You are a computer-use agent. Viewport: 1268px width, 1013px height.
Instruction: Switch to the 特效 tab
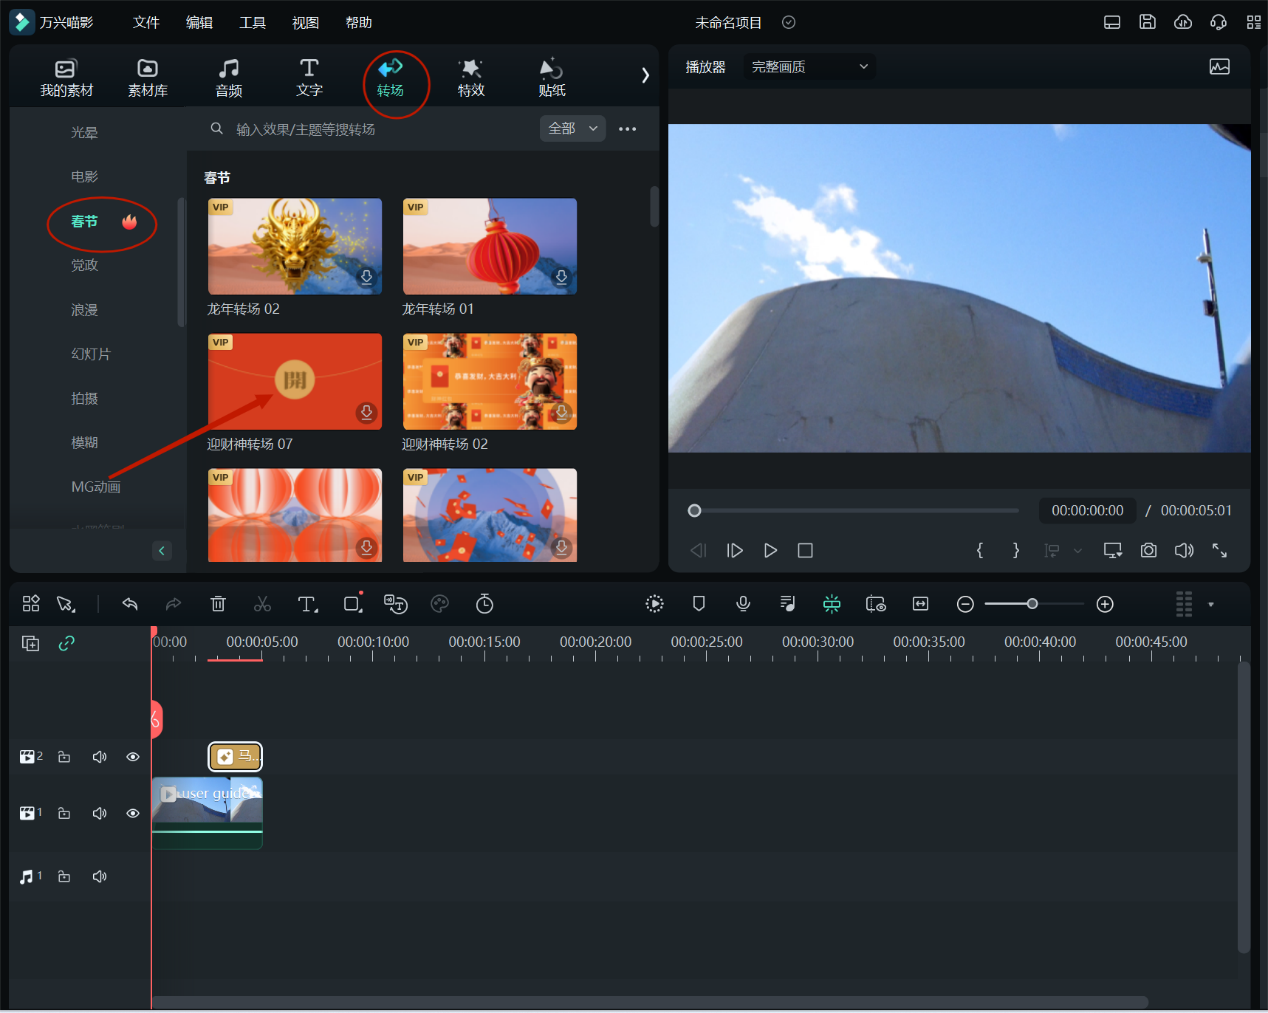(471, 77)
